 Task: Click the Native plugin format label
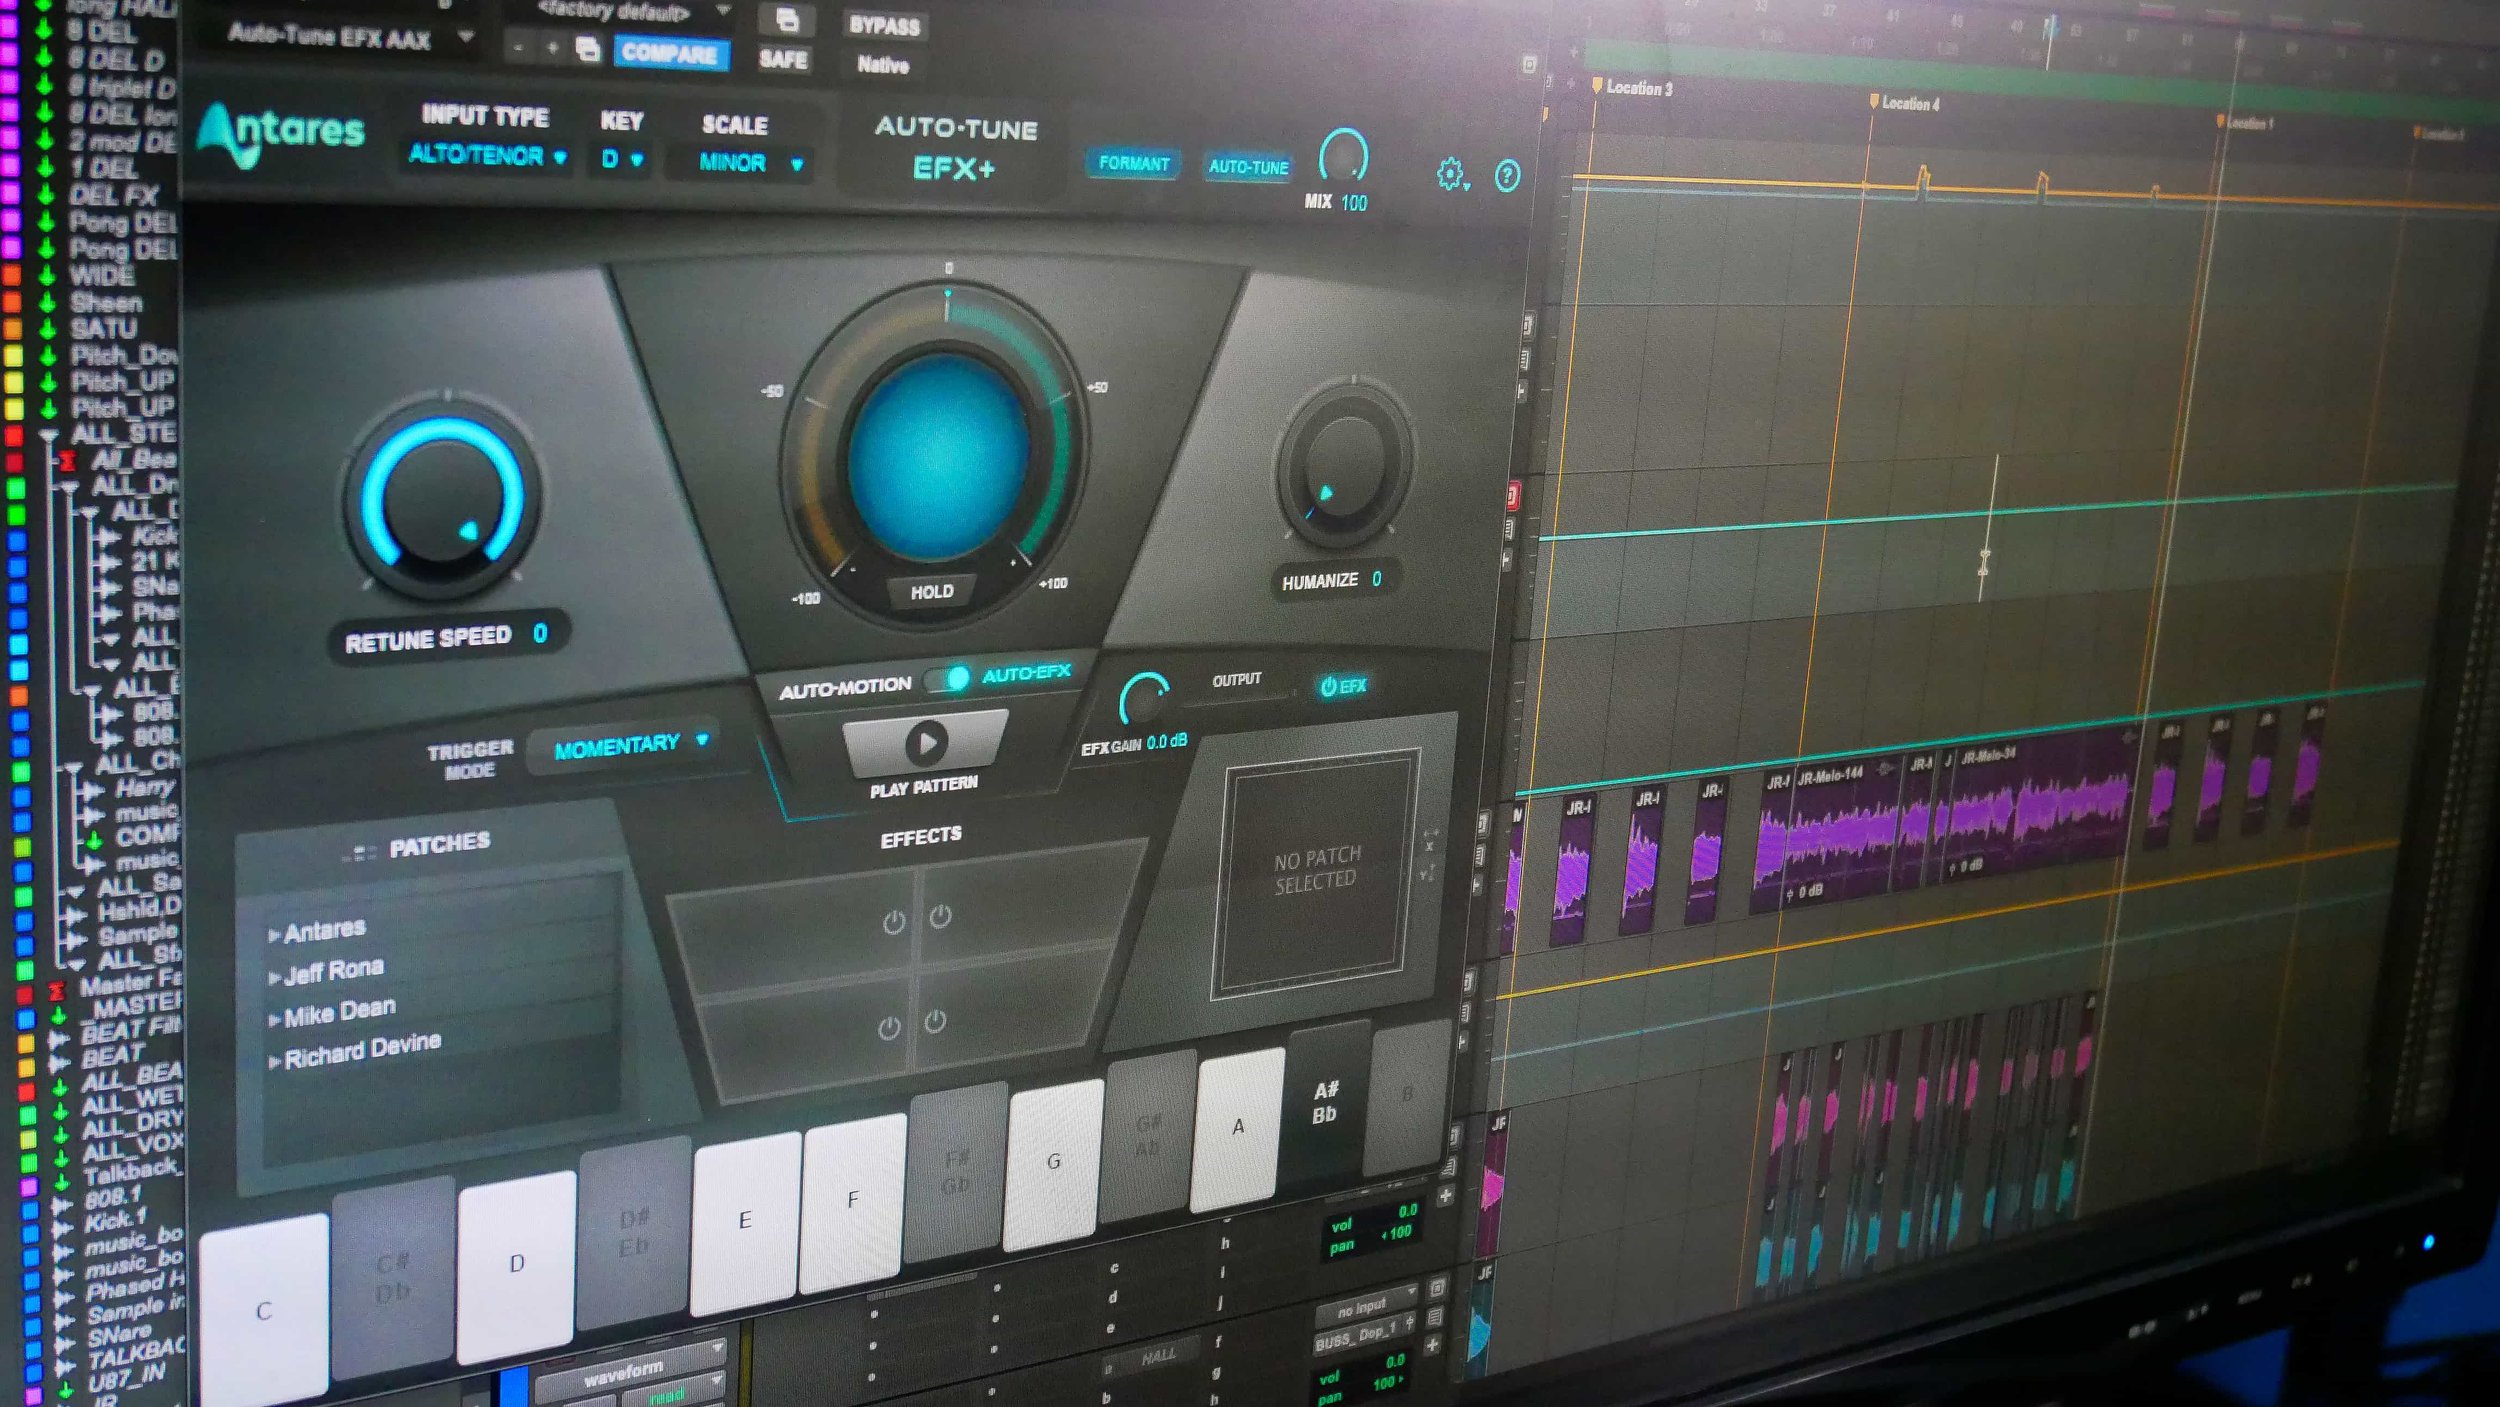click(x=883, y=65)
